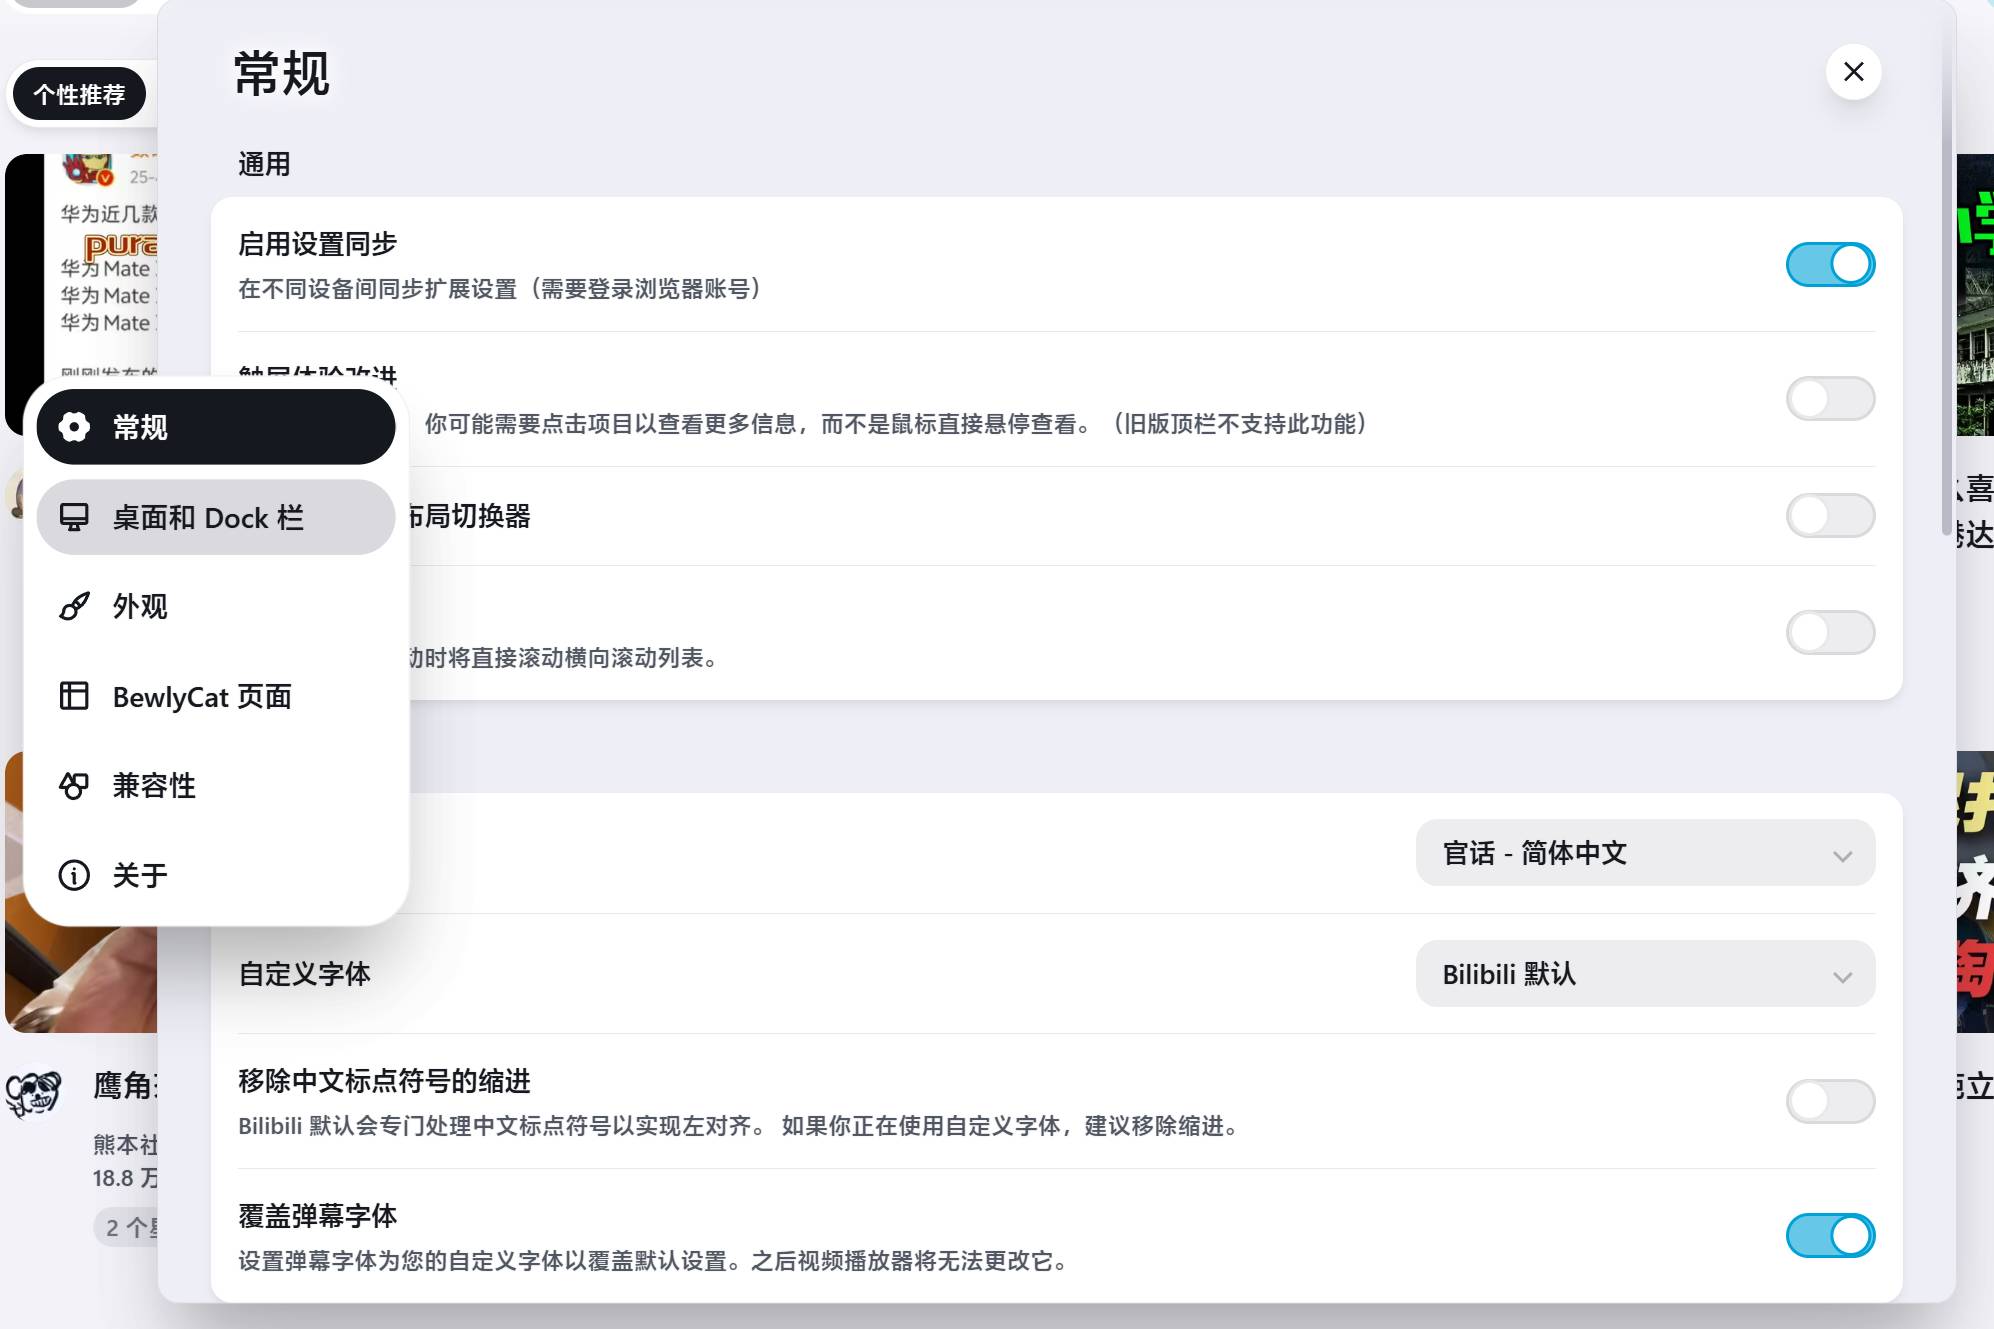The image size is (1994, 1329).
Task: Click the settings panel vertical scrollbar
Action: 1946,280
